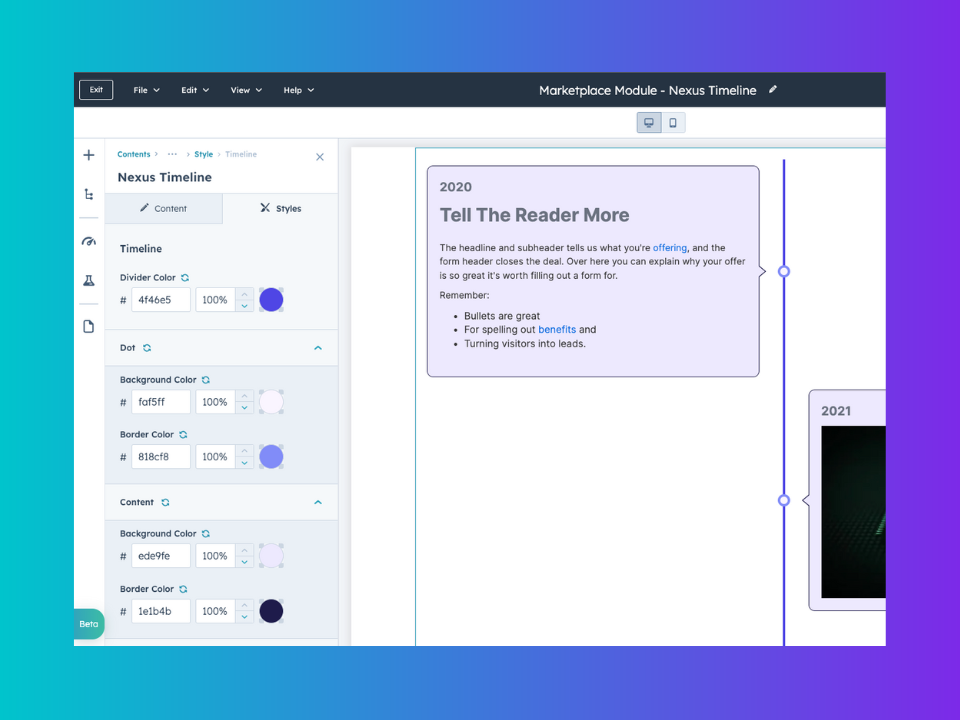
Task: Open the test flask icon in sidebar
Action: tap(89, 281)
